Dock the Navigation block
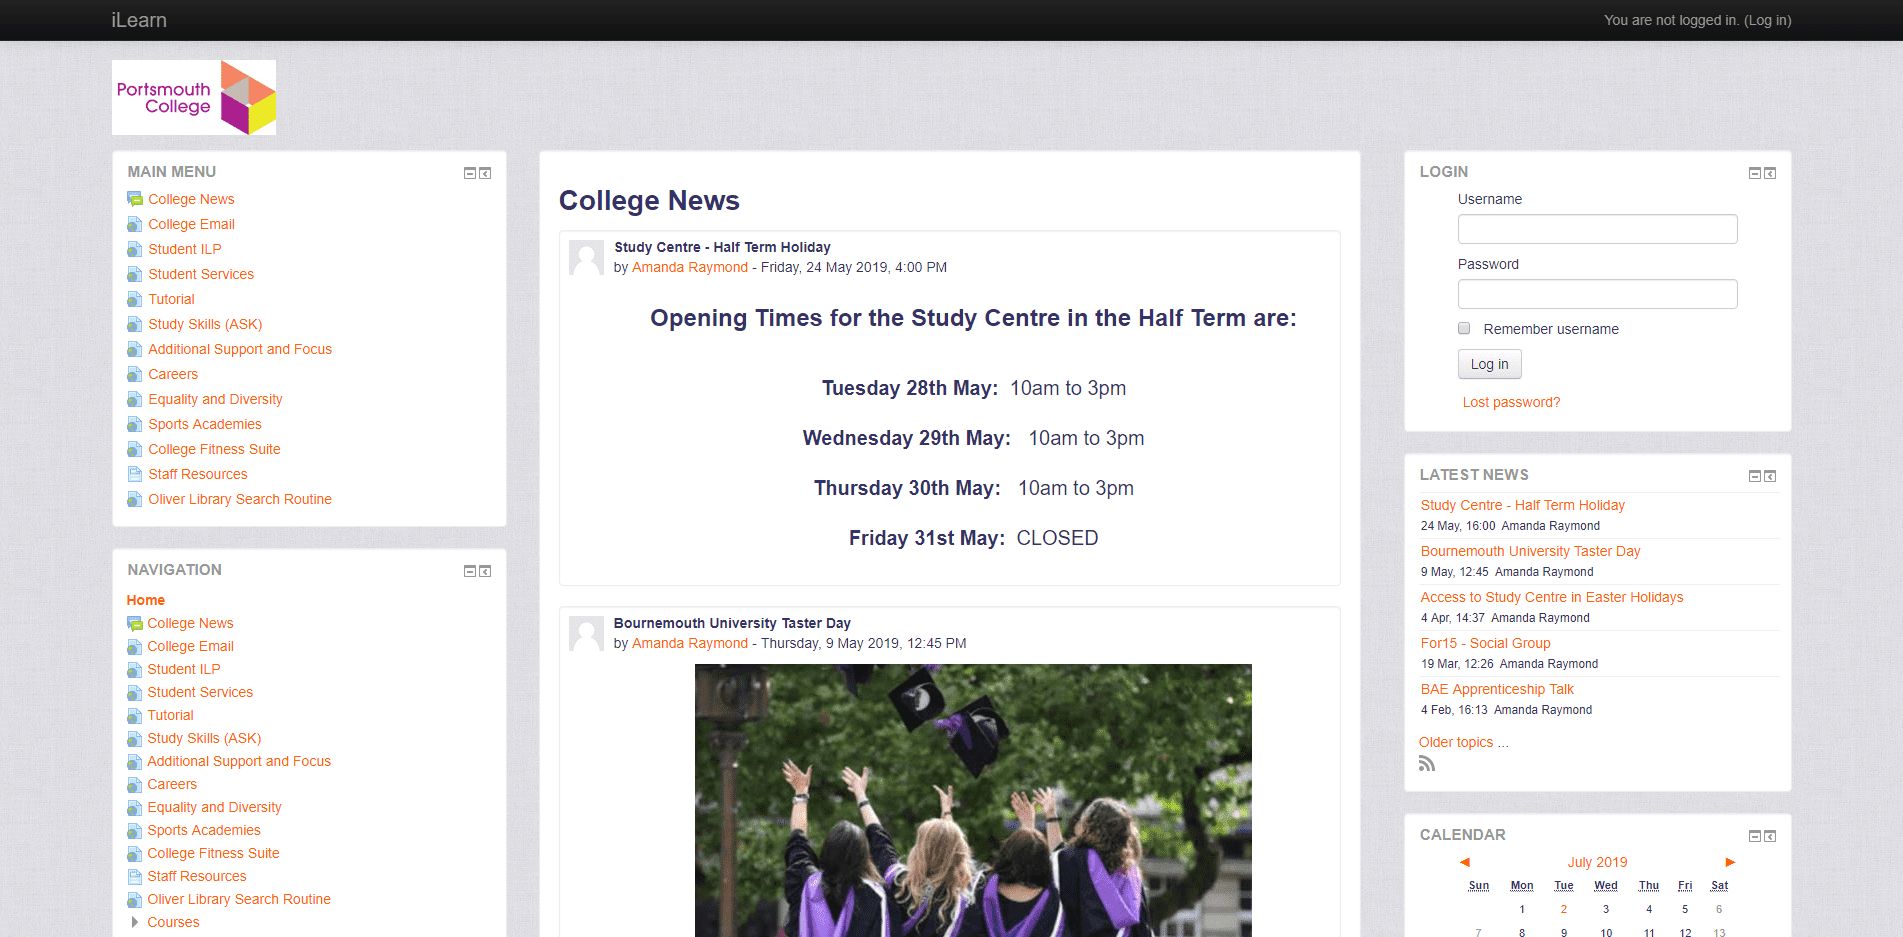The image size is (1903, 937). (x=485, y=571)
